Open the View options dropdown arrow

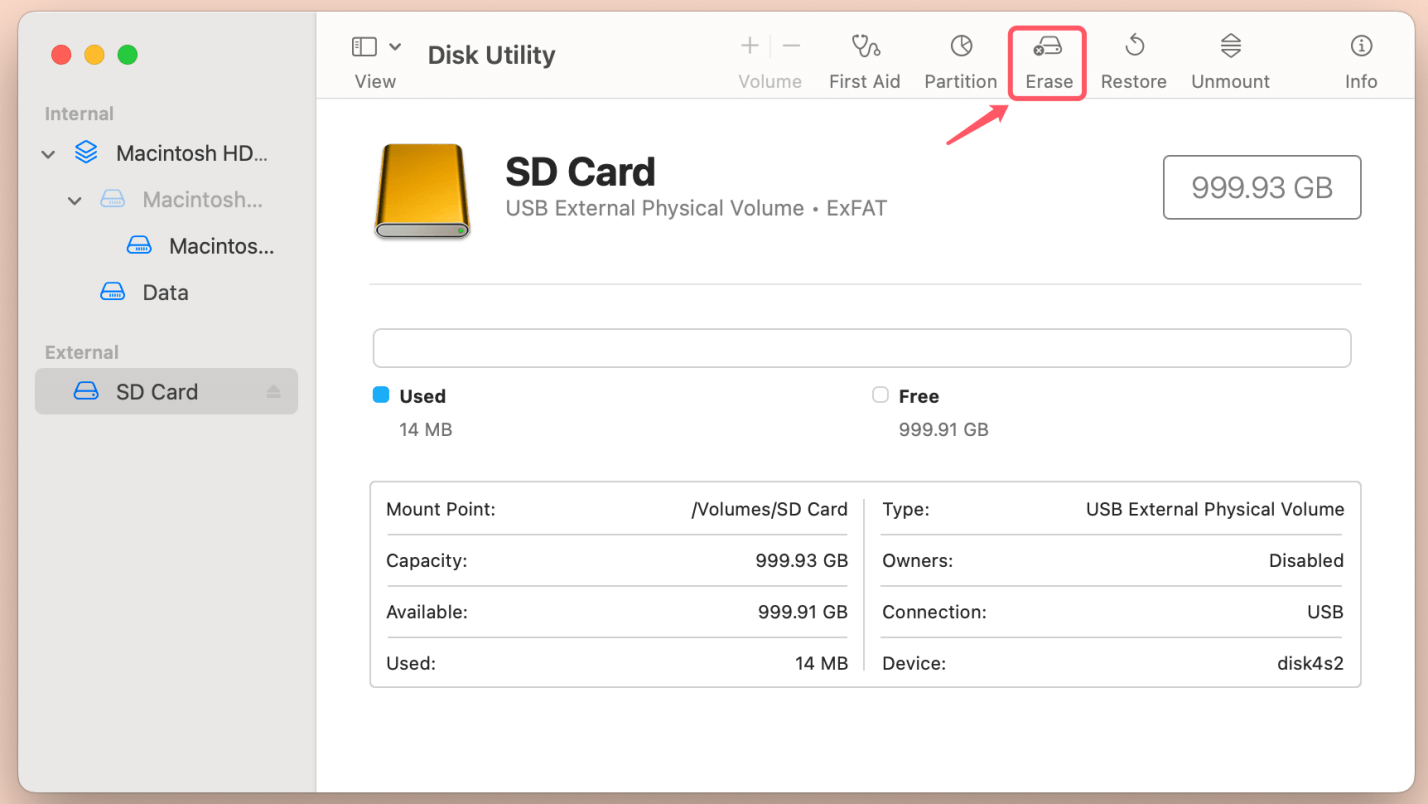[395, 47]
